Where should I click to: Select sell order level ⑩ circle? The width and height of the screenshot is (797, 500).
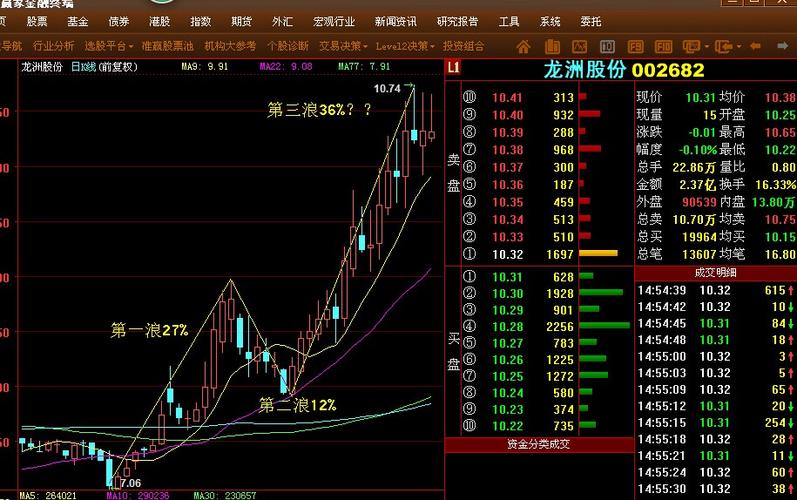469,97
